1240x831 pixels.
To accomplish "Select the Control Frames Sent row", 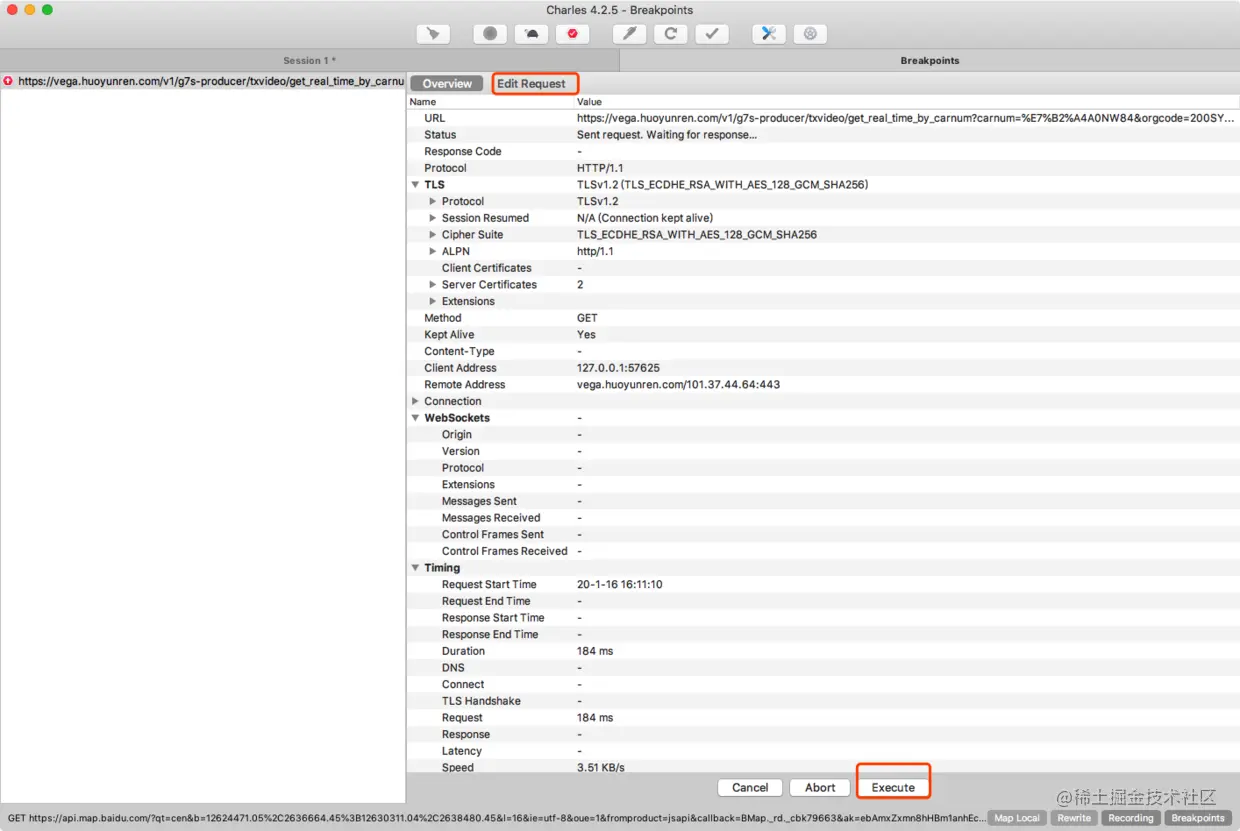I will 823,535.
